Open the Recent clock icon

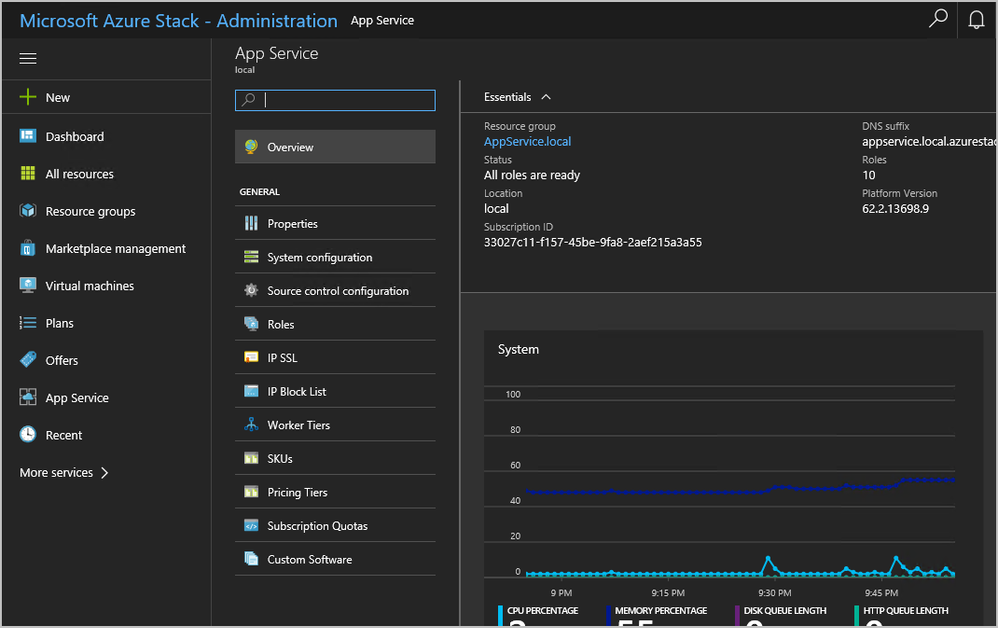pos(28,435)
